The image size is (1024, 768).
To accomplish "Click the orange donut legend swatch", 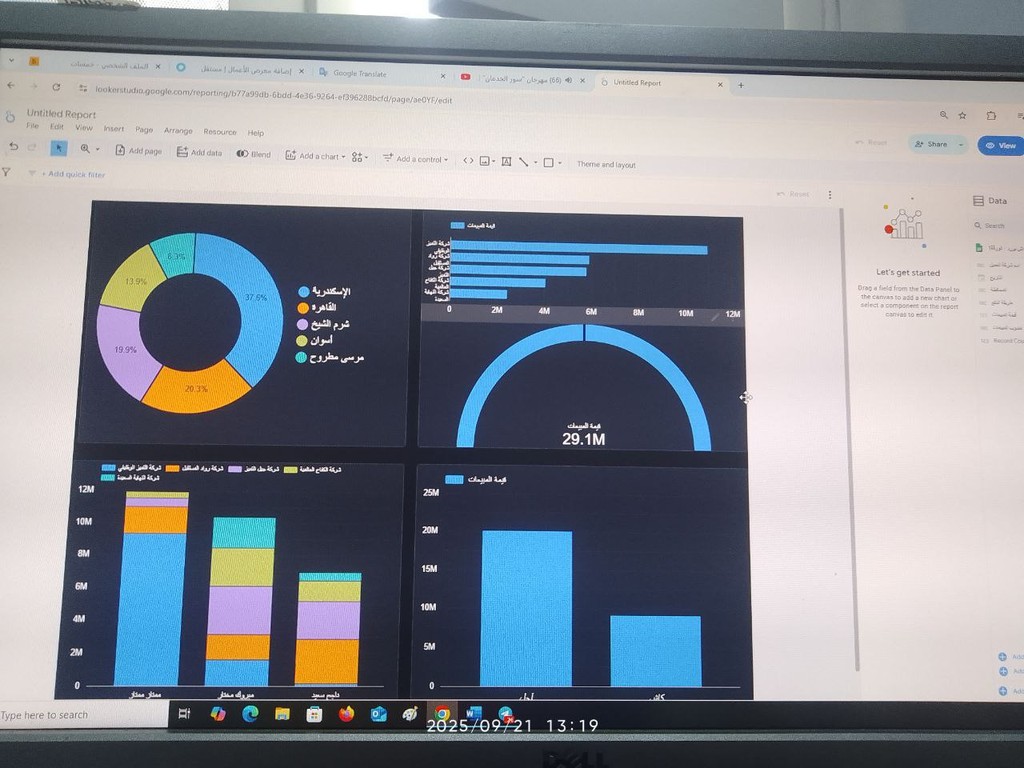I will (x=302, y=308).
